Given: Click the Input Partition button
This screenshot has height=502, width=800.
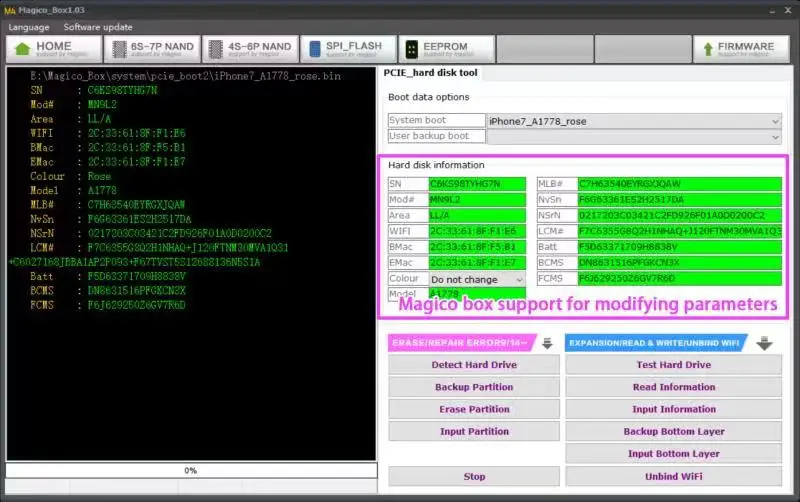Looking at the screenshot, I should coord(474,432).
